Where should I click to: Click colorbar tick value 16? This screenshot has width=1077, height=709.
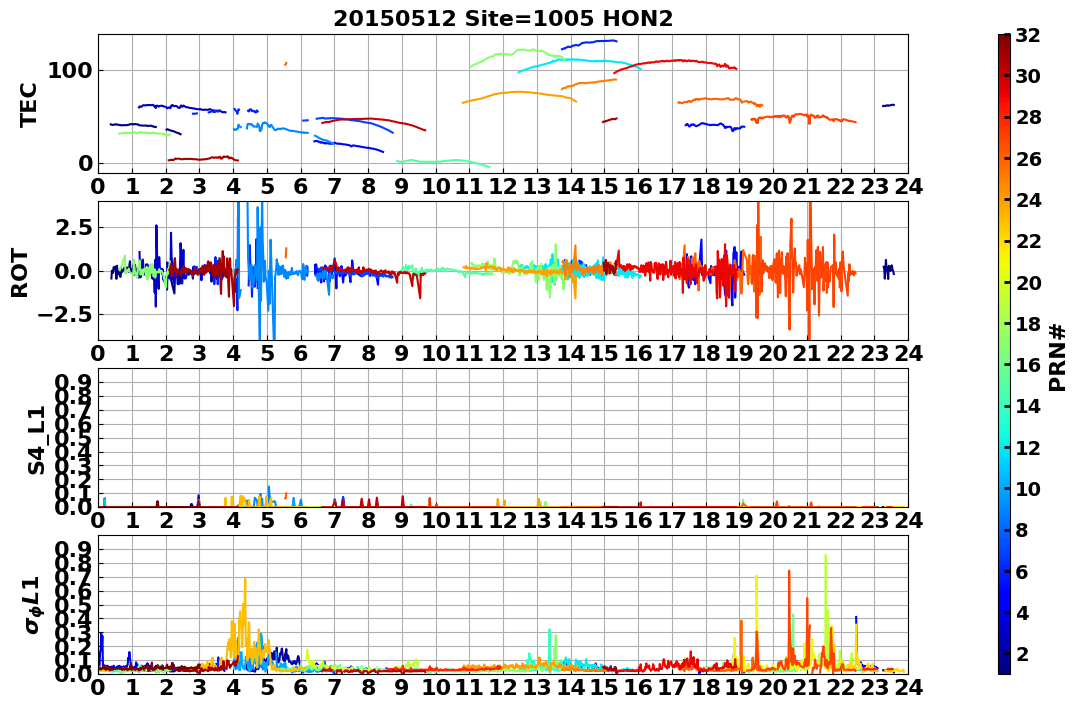coord(1028,365)
